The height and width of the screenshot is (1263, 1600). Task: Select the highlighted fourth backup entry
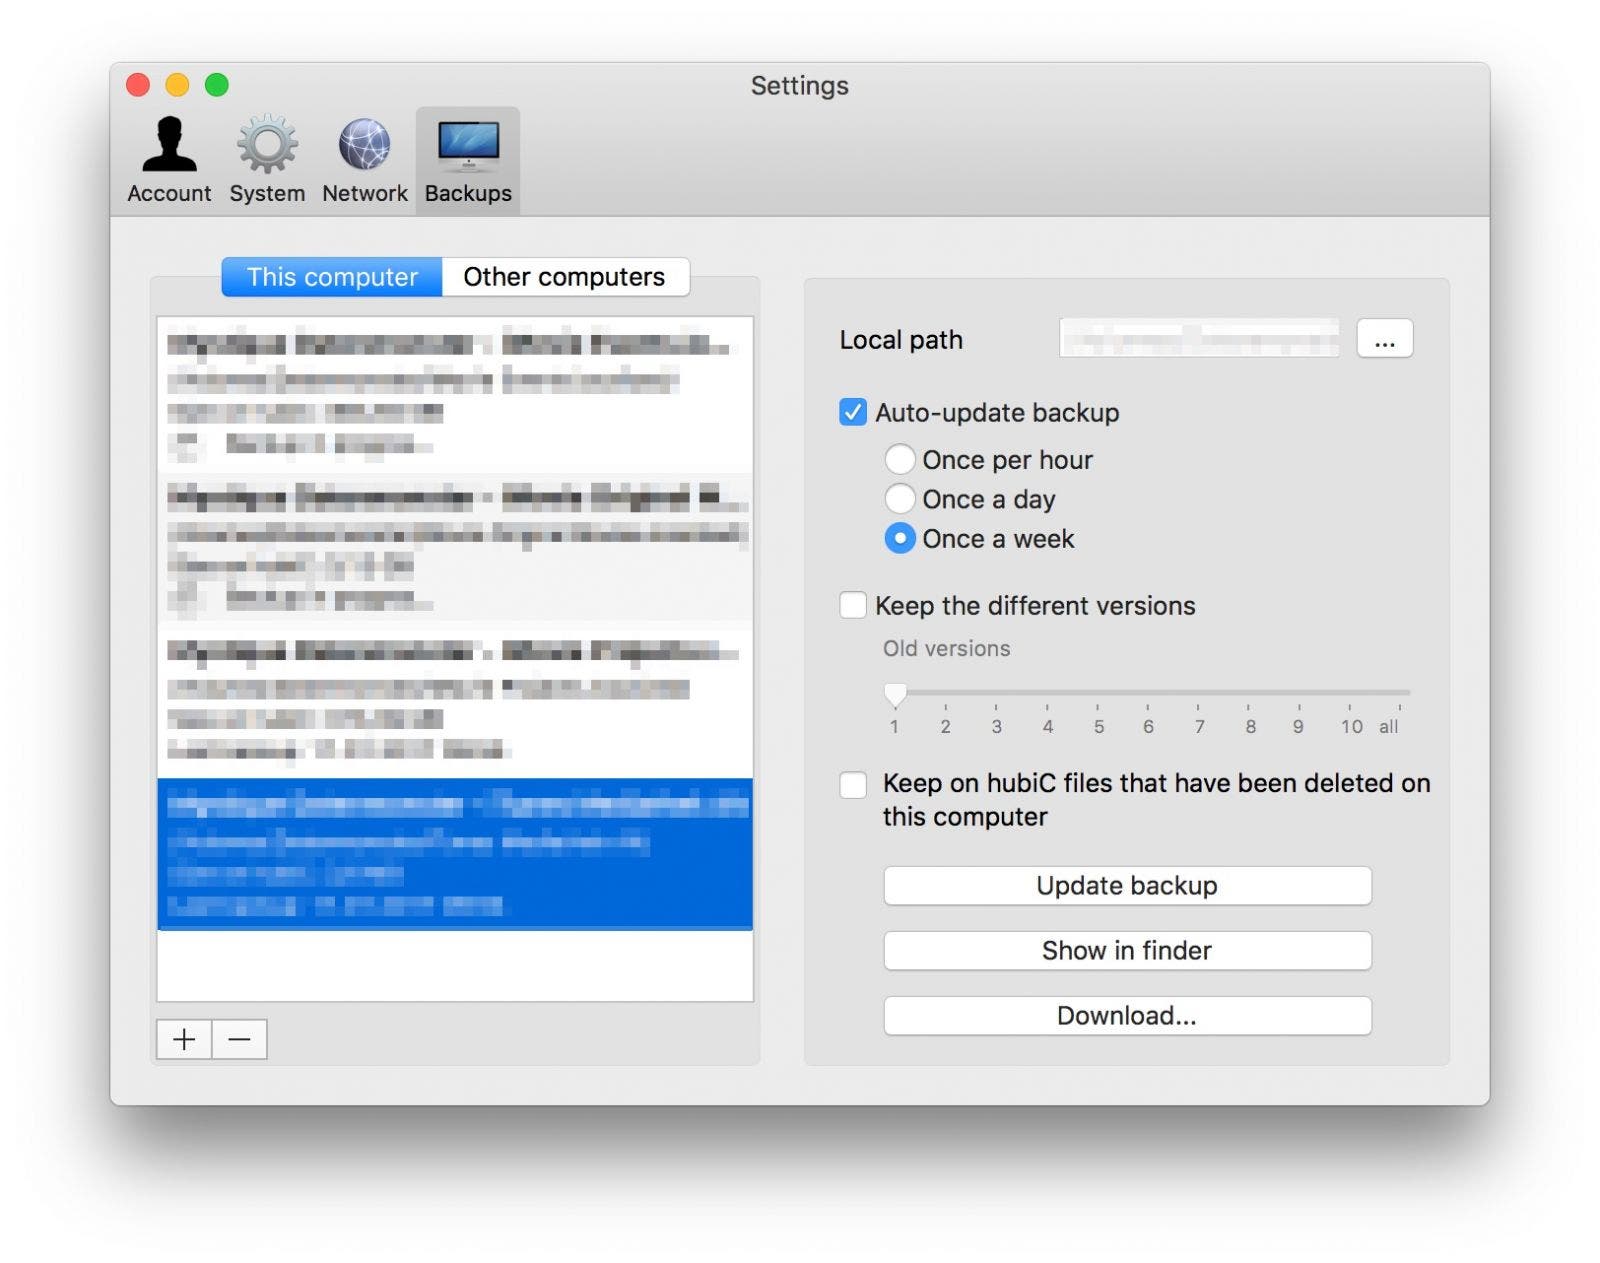(x=455, y=854)
